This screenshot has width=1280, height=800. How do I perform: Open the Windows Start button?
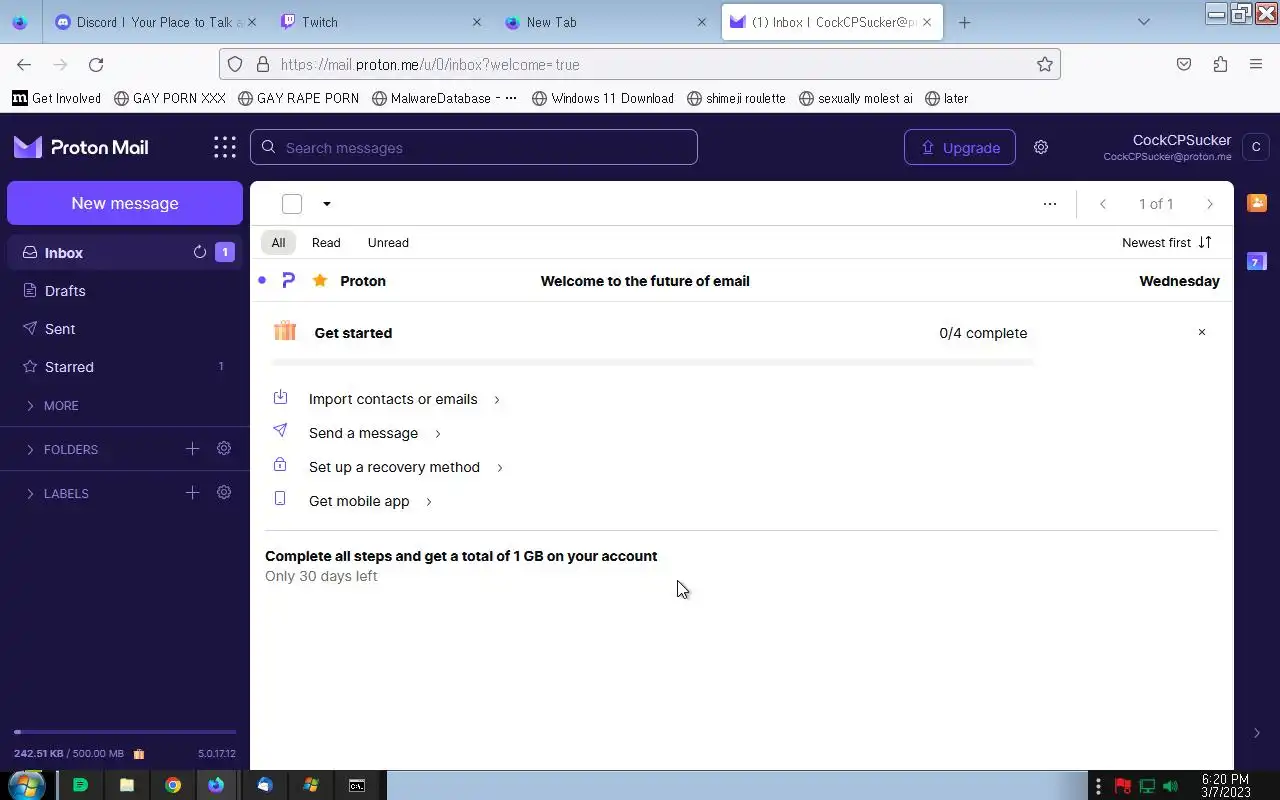click(x=26, y=785)
